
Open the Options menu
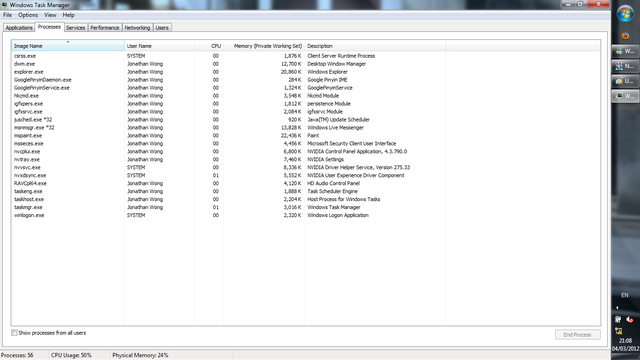28,15
